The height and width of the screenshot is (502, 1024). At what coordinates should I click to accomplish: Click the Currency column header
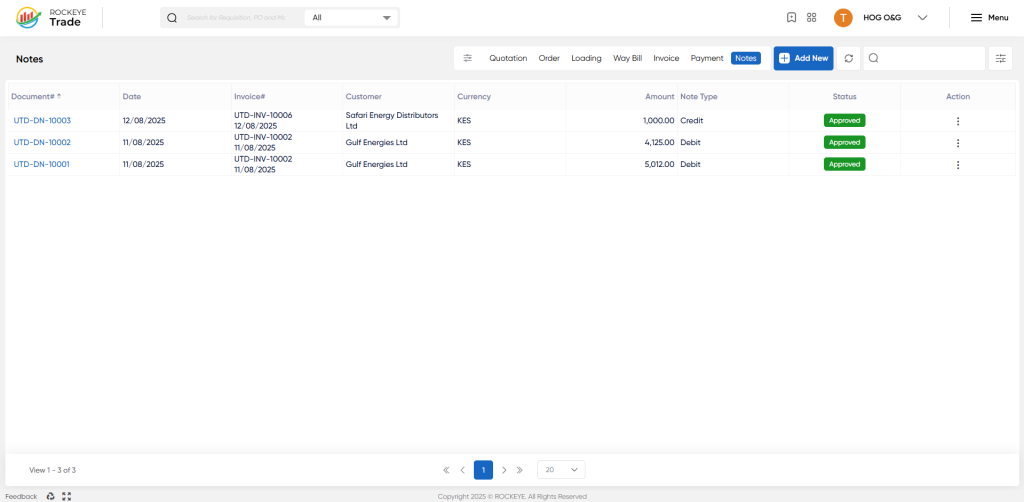[x=473, y=96]
